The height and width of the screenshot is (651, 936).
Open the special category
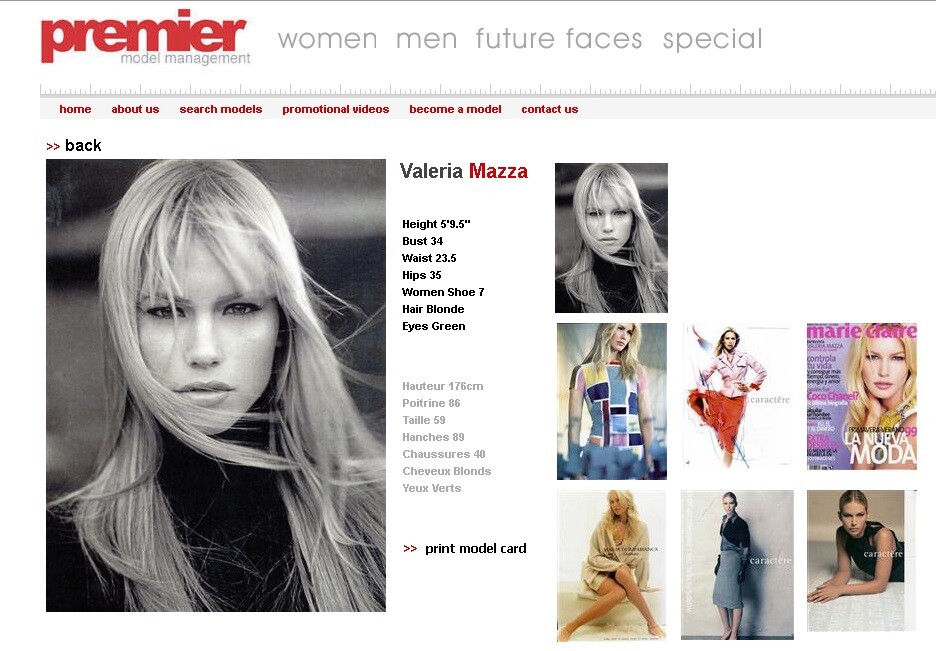713,40
